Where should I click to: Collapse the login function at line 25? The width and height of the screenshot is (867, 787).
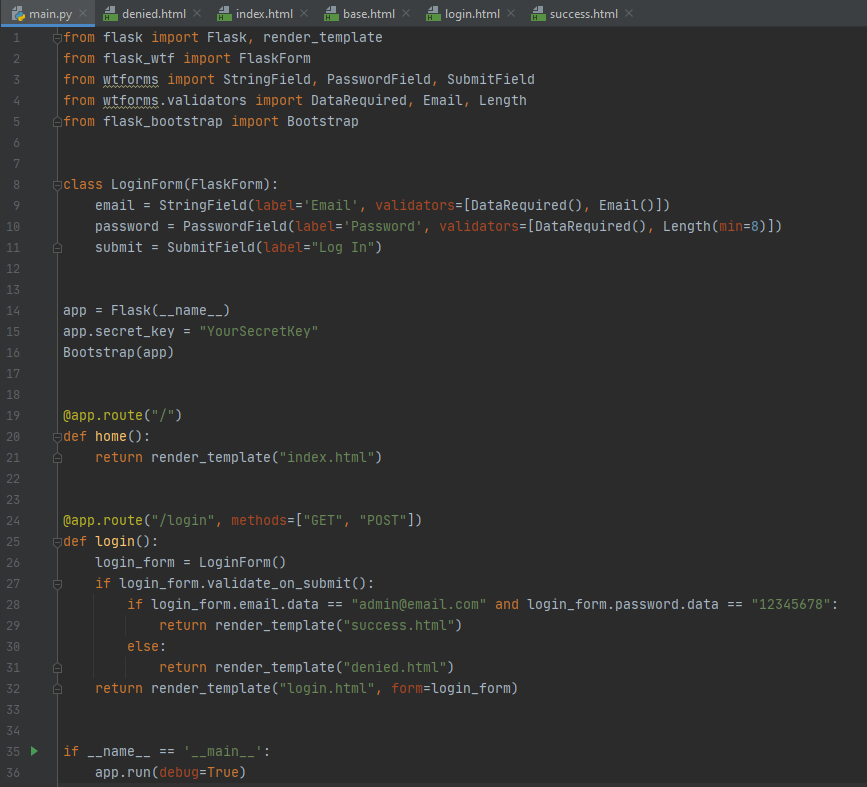(x=57, y=543)
